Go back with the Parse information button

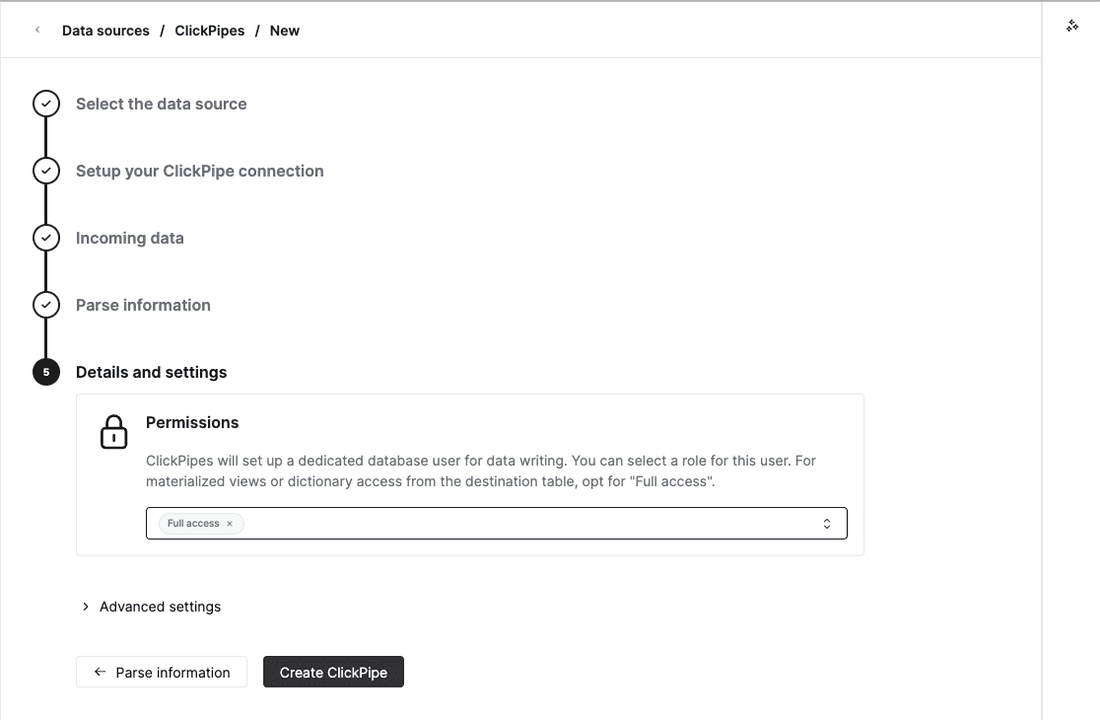(x=161, y=672)
